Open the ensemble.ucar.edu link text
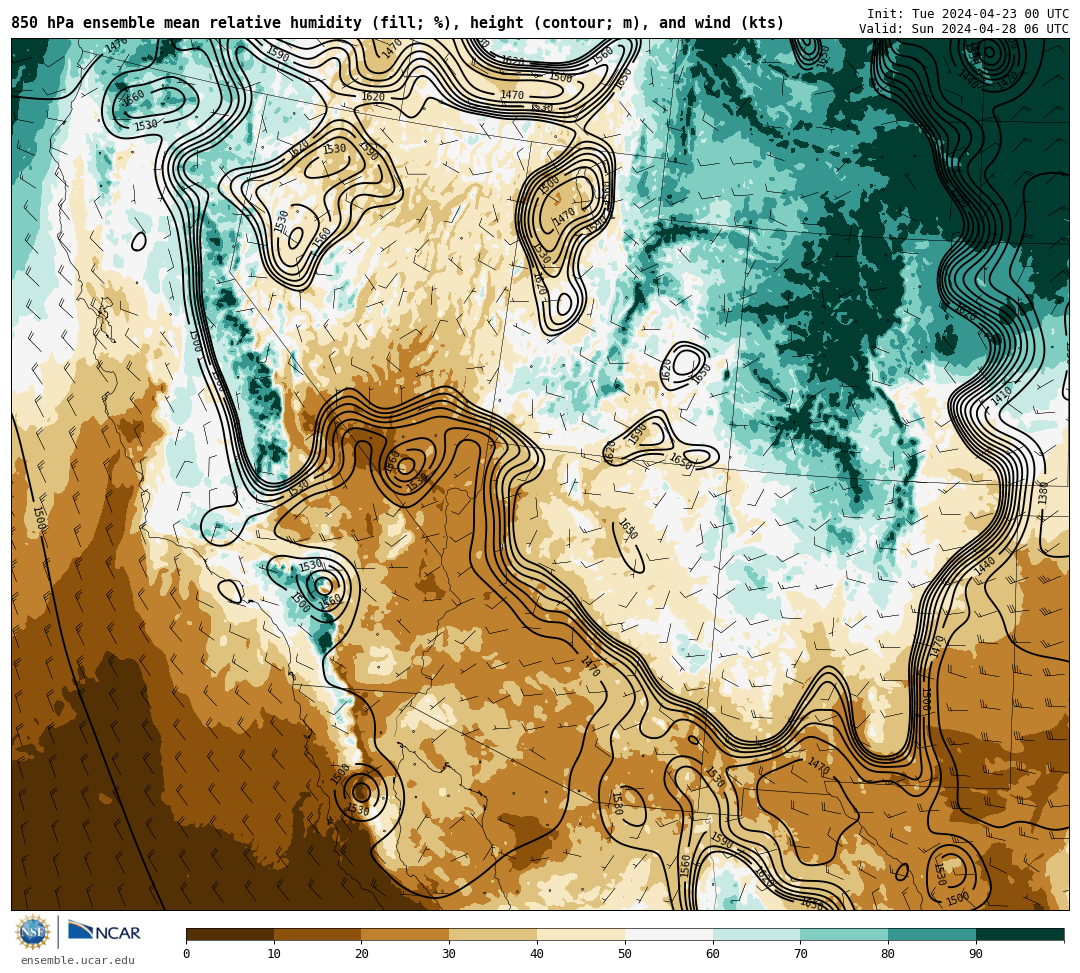This screenshot has width=1080, height=973. [78, 960]
